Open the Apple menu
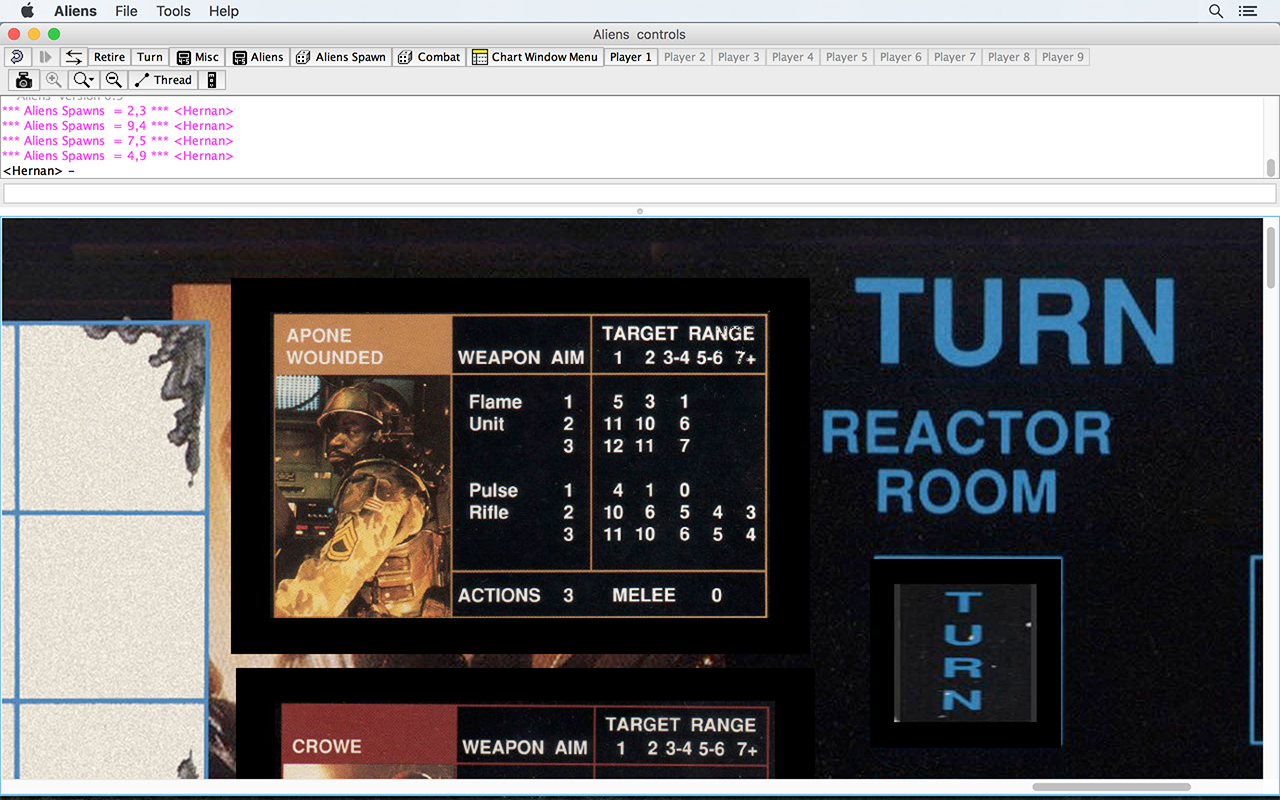 point(27,11)
